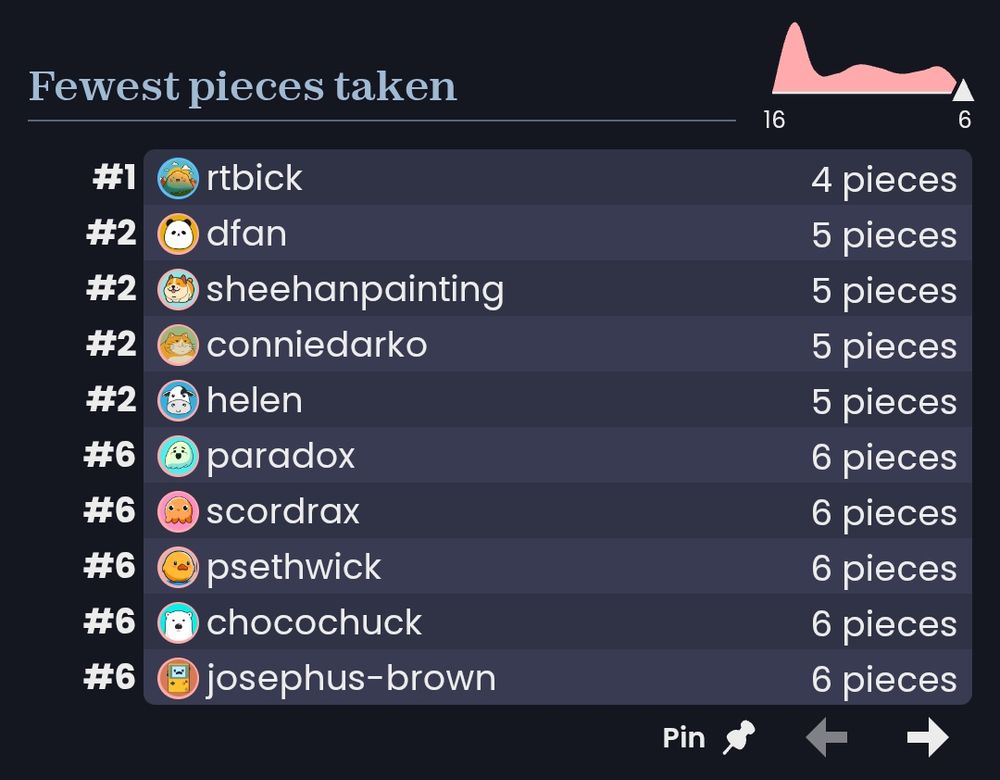Click rtbick's mountain avatar icon
1000x780 pixels.
[x=178, y=178]
